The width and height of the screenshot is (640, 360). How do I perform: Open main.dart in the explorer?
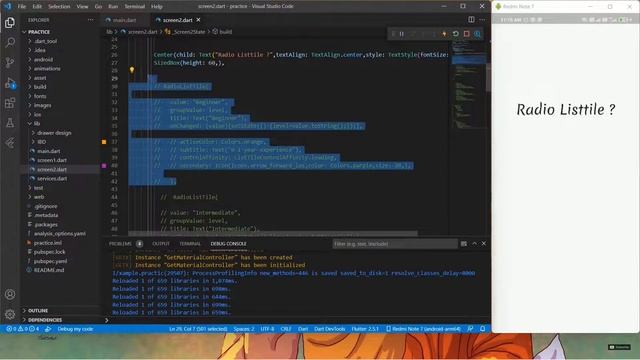pyautogui.click(x=49, y=151)
